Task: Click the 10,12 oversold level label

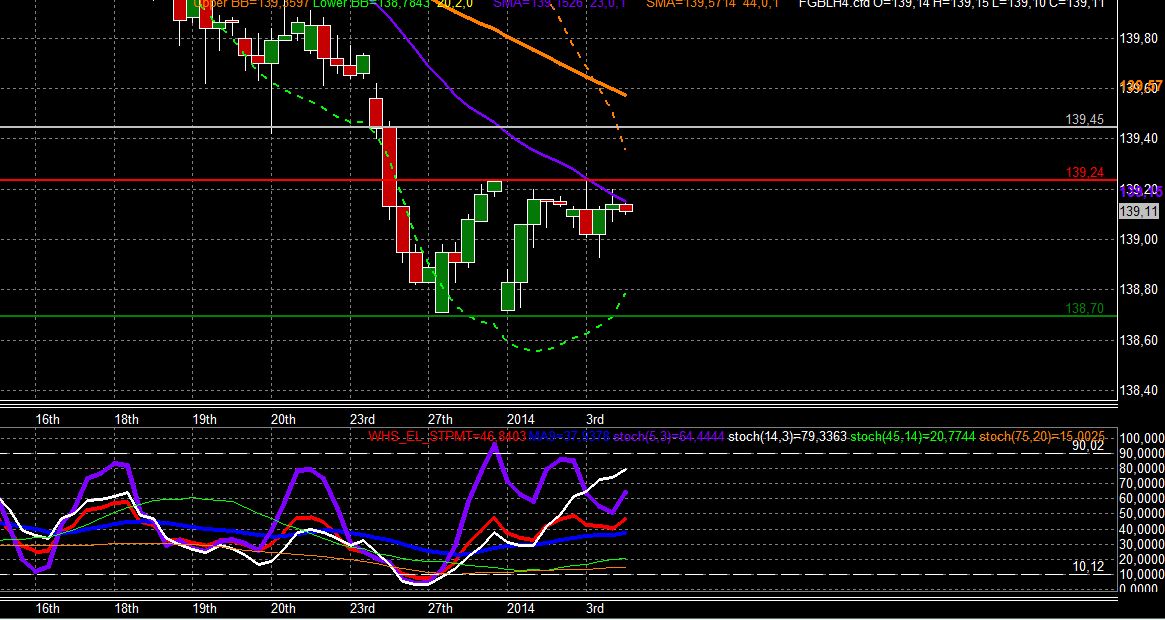Action: pos(1088,567)
